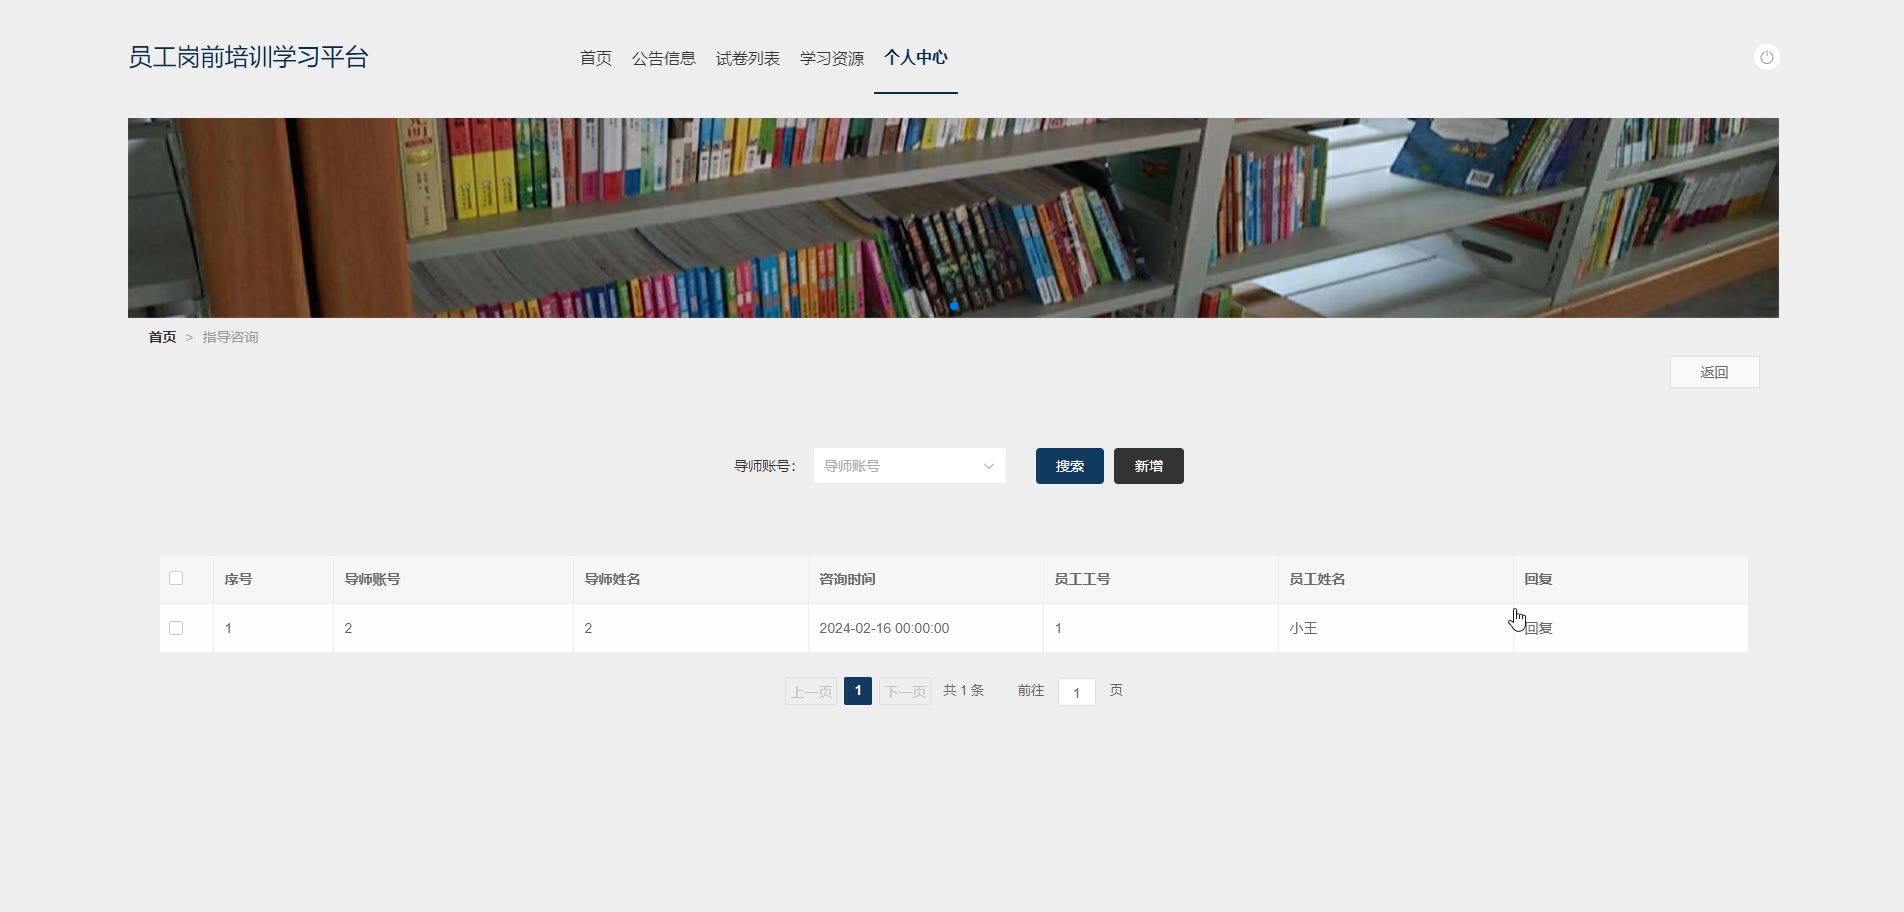Click the 员工岗前培训学习平台 site title
Screen dimensions: 1904x912
[x=248, y=57]
